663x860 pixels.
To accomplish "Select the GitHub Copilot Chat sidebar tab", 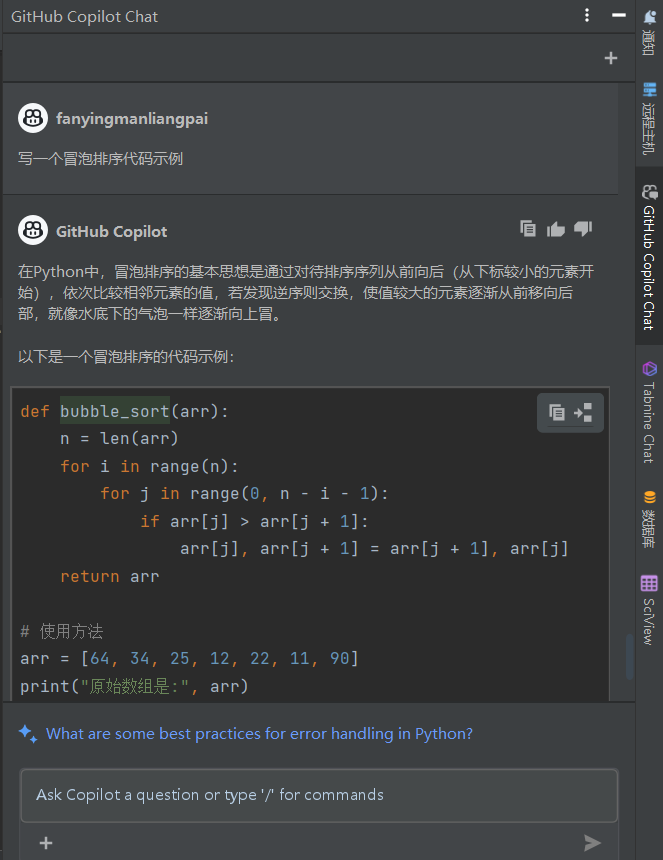I will pos(649,257).
